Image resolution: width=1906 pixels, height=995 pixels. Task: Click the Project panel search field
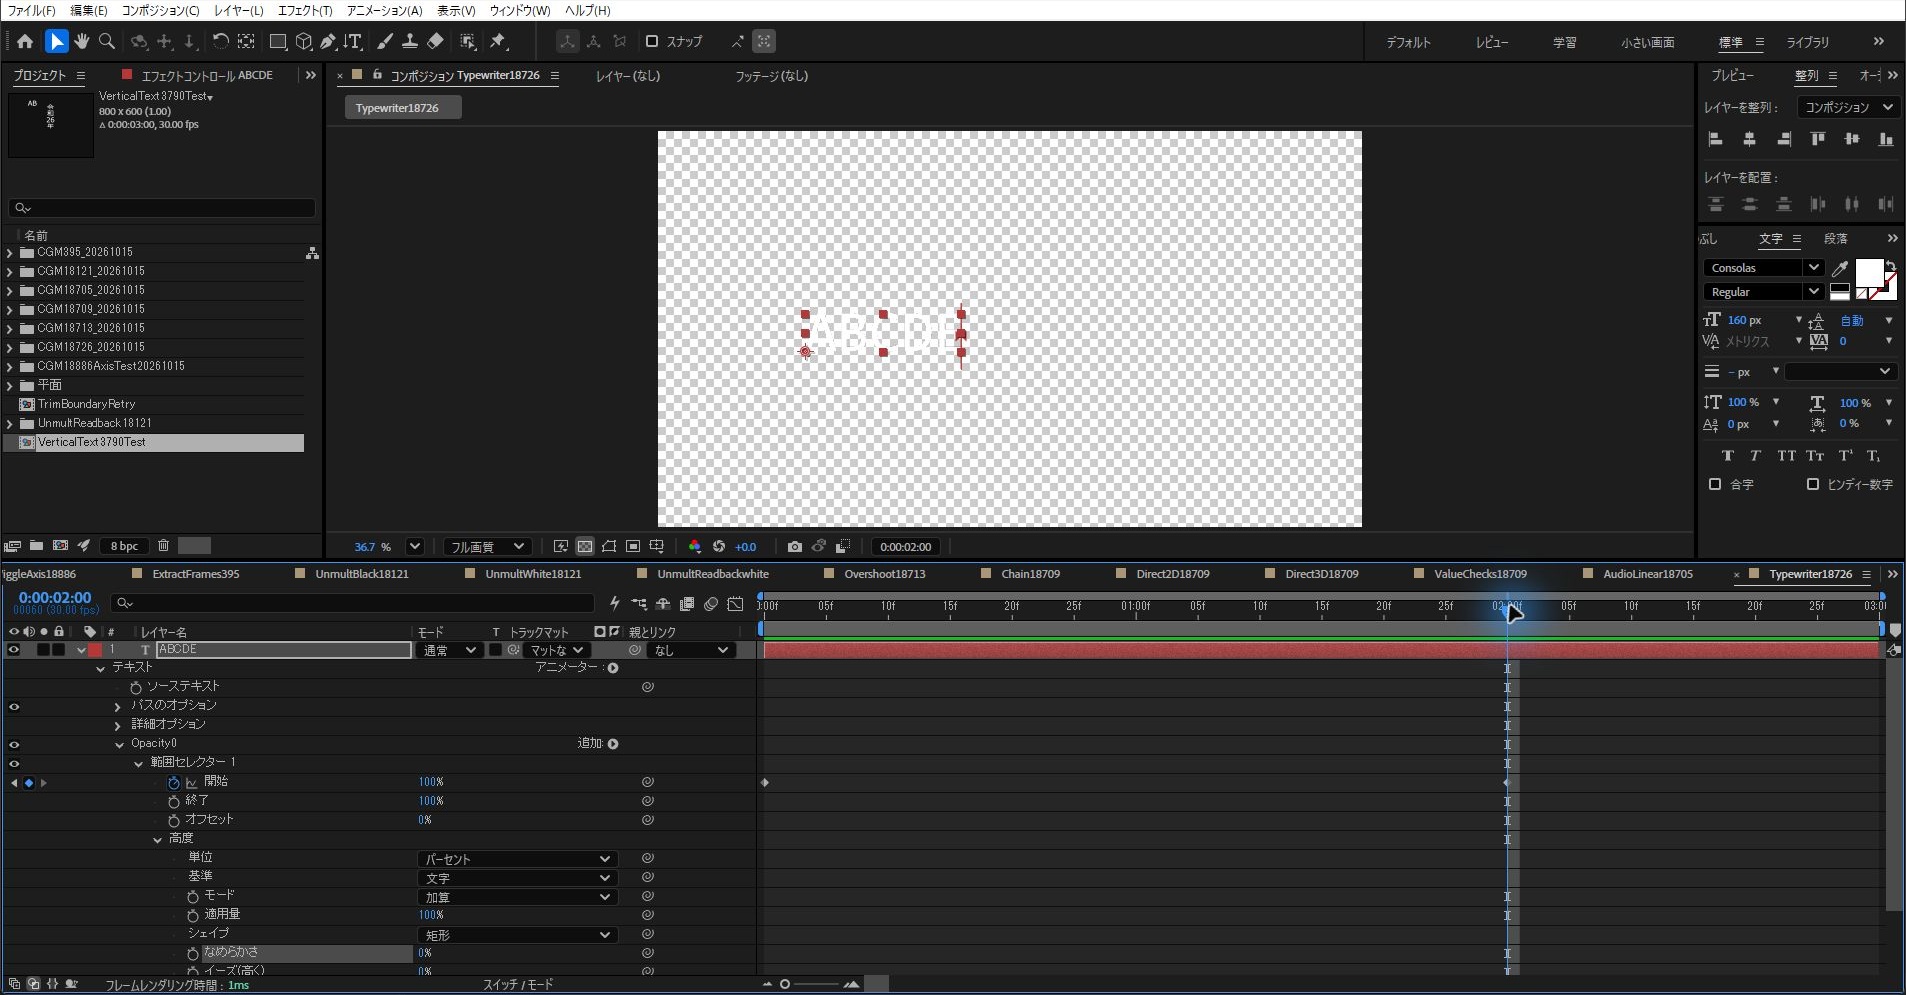click(x=162, y=208)
